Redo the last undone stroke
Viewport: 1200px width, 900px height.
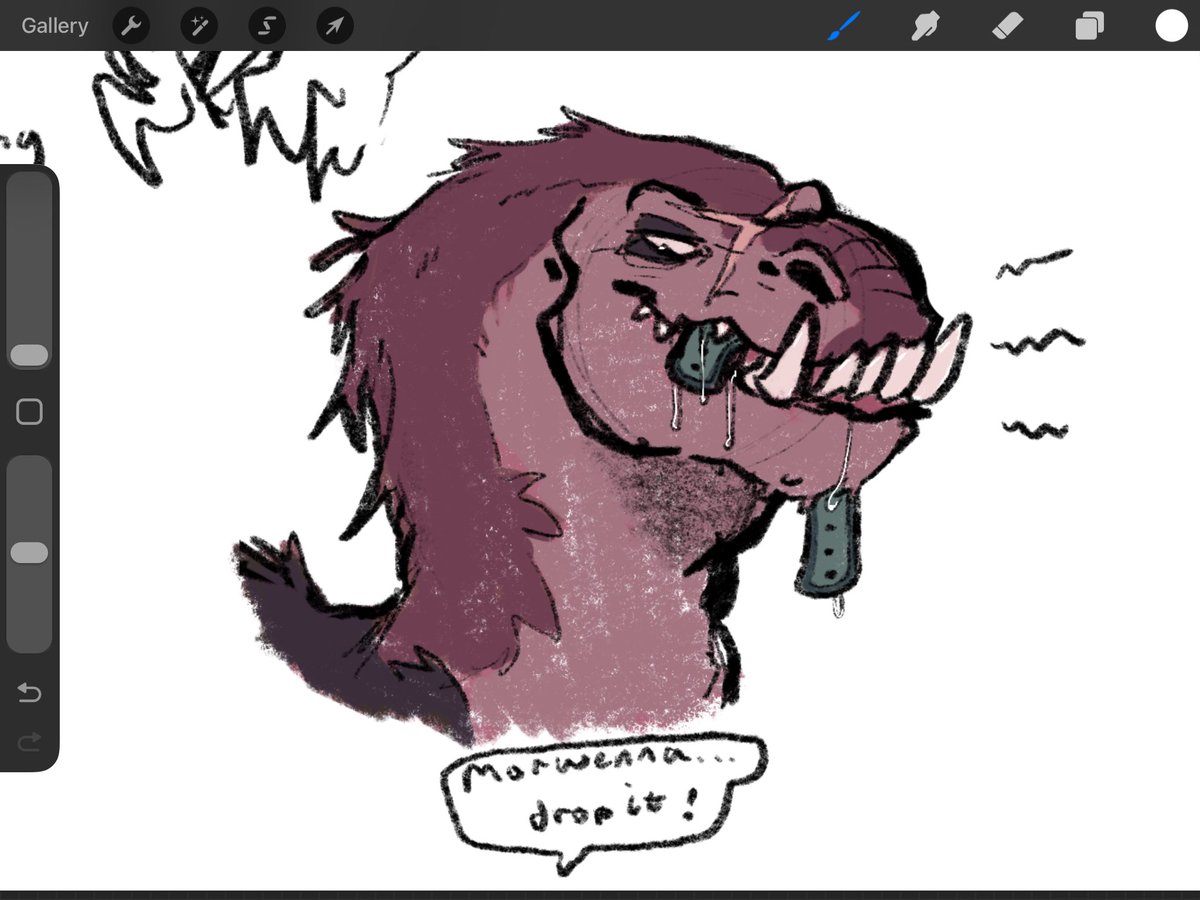(29, 741)
